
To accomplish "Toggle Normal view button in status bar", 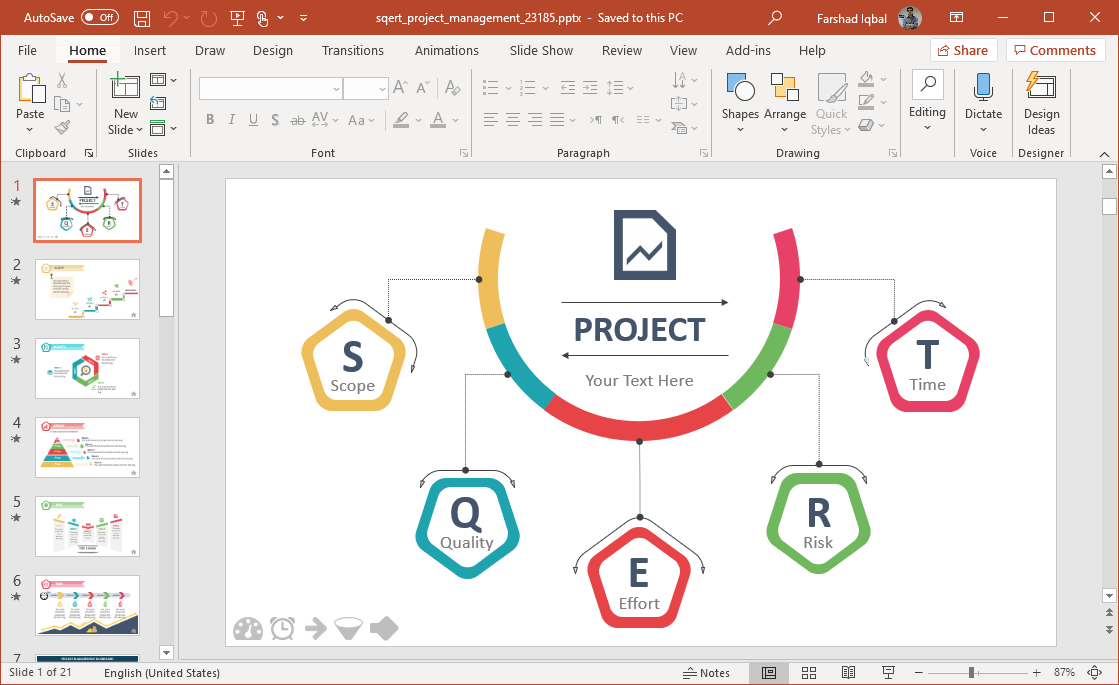I will click(768, 673).
